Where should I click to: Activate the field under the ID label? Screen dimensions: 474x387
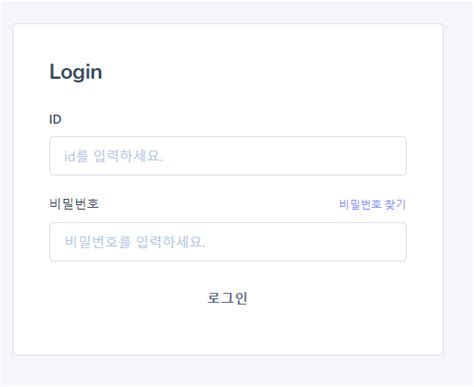pos(228,156)
